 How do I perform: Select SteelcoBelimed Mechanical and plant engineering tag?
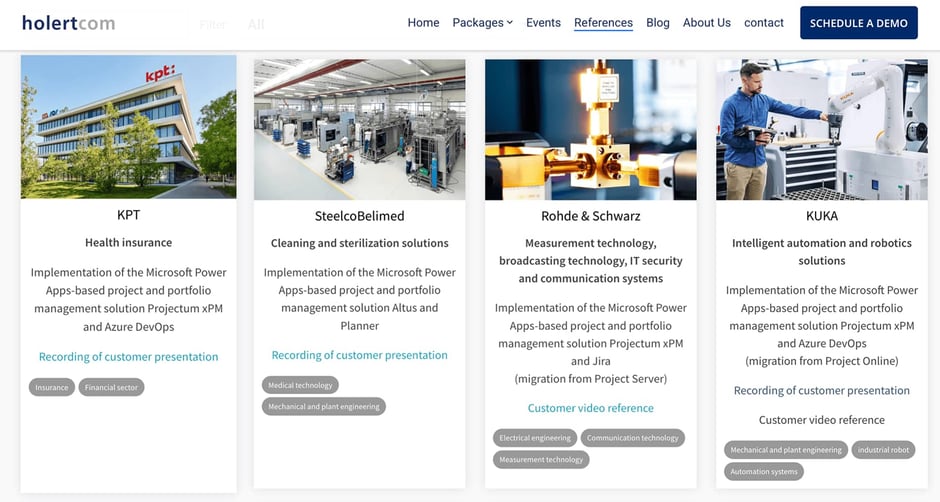324,407
